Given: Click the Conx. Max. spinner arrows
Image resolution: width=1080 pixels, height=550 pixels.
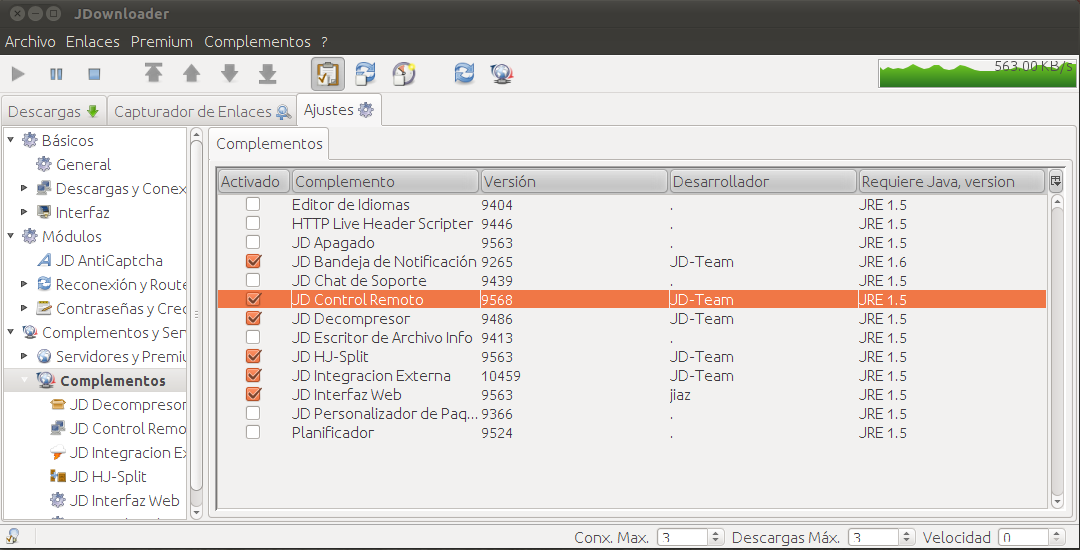Looking at the screenshot, I should pos(716,538).
